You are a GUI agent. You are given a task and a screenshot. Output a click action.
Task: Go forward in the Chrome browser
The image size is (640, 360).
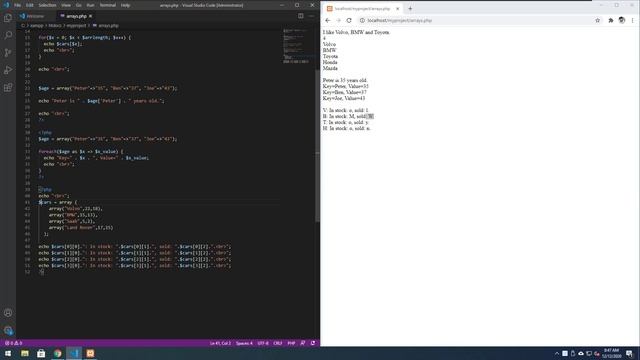pos(338,20)
